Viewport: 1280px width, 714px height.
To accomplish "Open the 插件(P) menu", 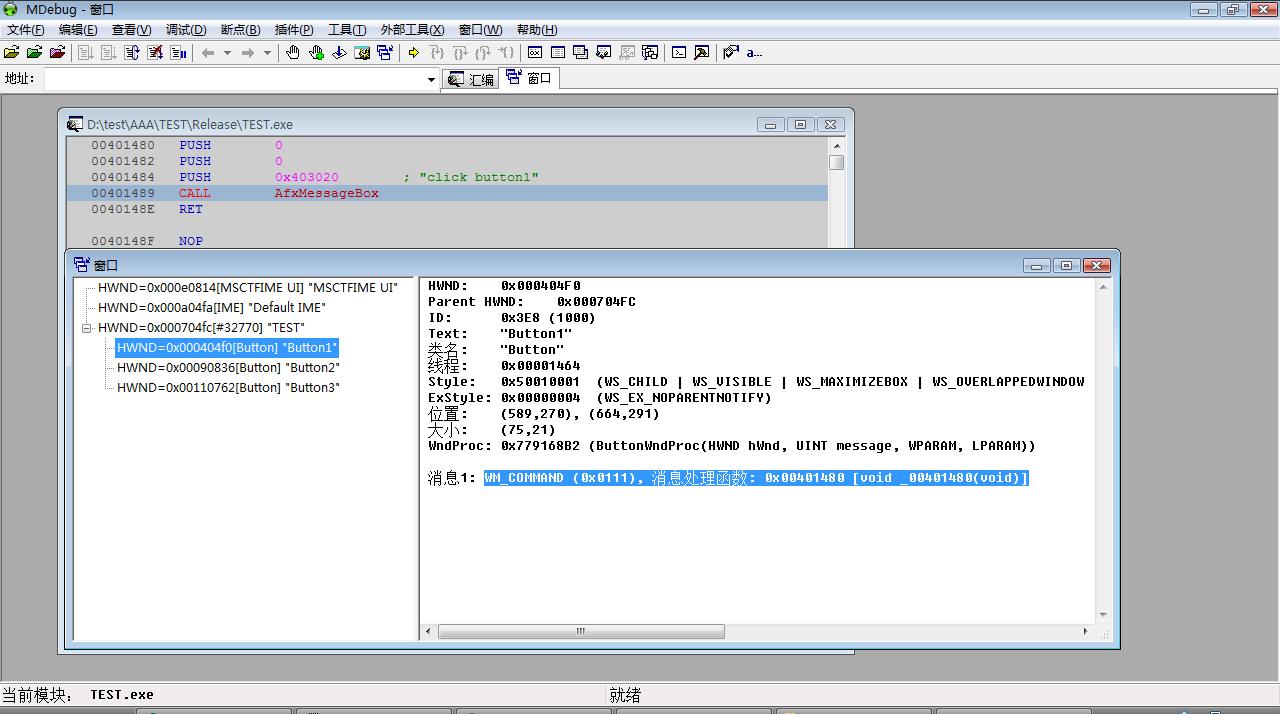I will [293, 30].
